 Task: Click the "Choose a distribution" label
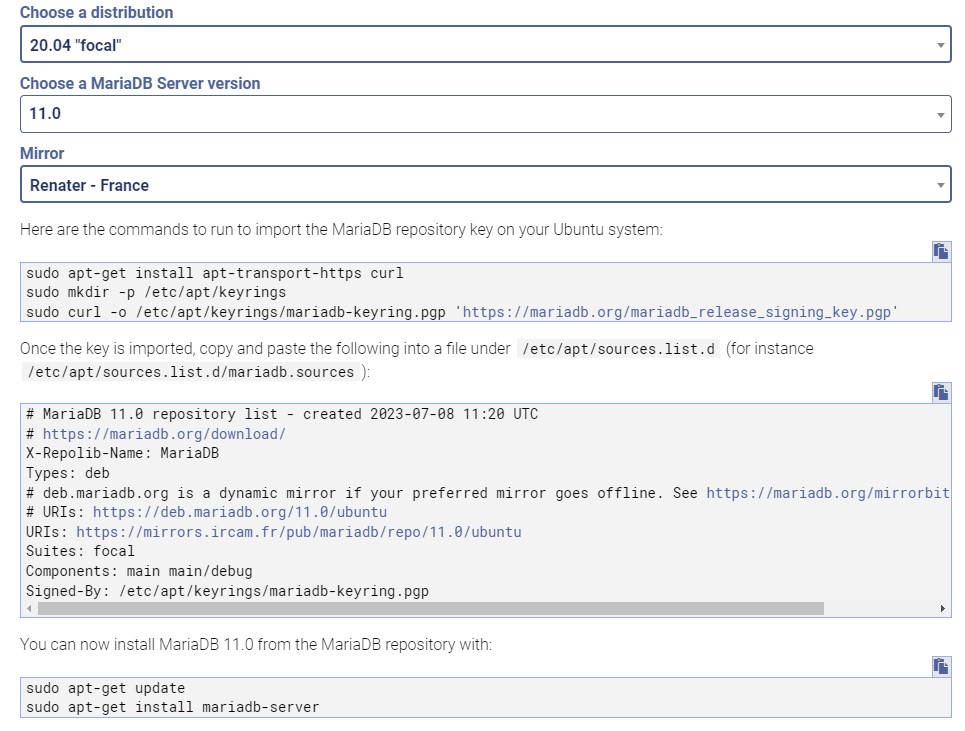96,13
